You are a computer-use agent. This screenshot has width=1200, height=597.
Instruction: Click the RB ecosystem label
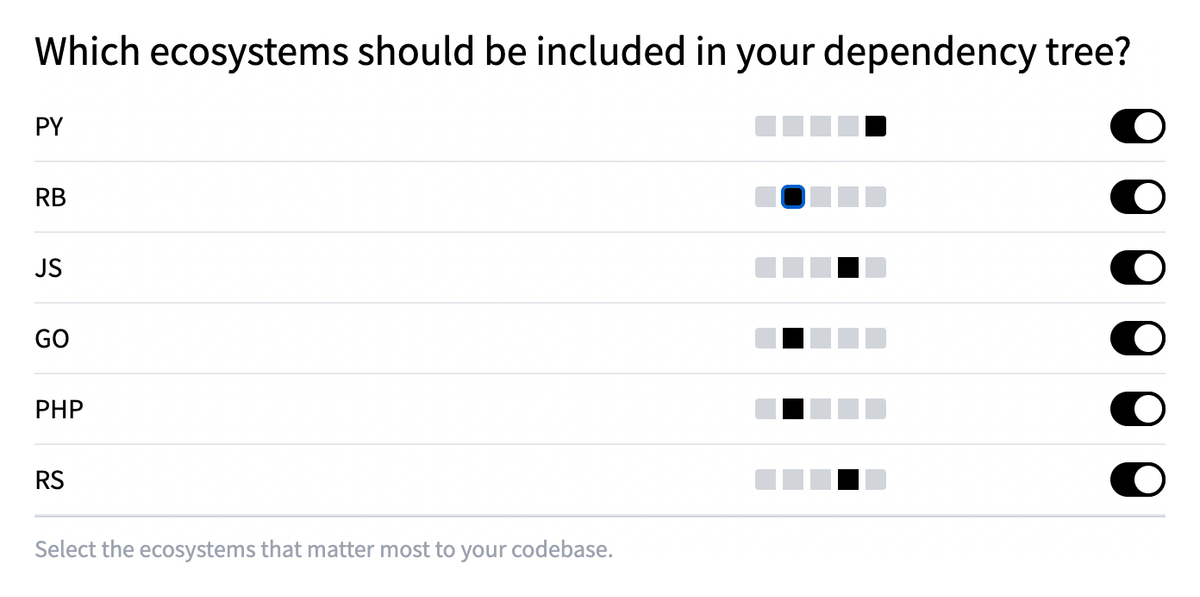51,197
